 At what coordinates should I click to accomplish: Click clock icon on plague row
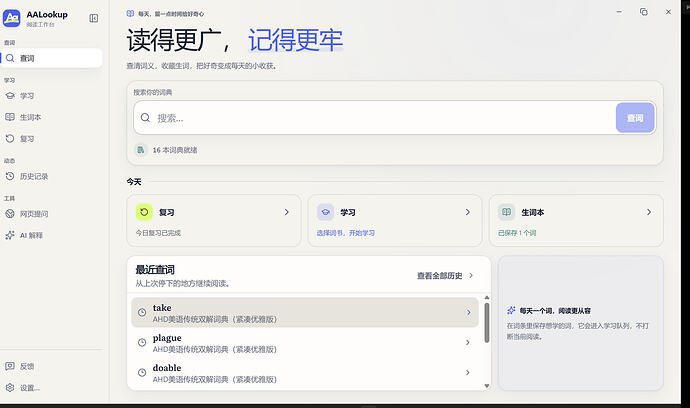tap(142, 342)
